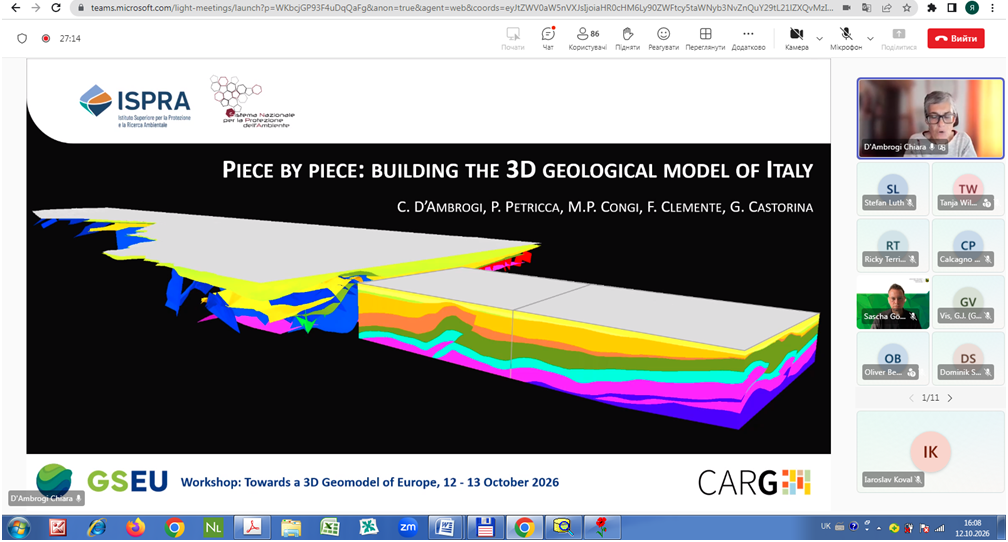The width and height of the screenshot is (1008, 542).
Task: Select Stefan Luth participant tile
Action: pos(892,189)
